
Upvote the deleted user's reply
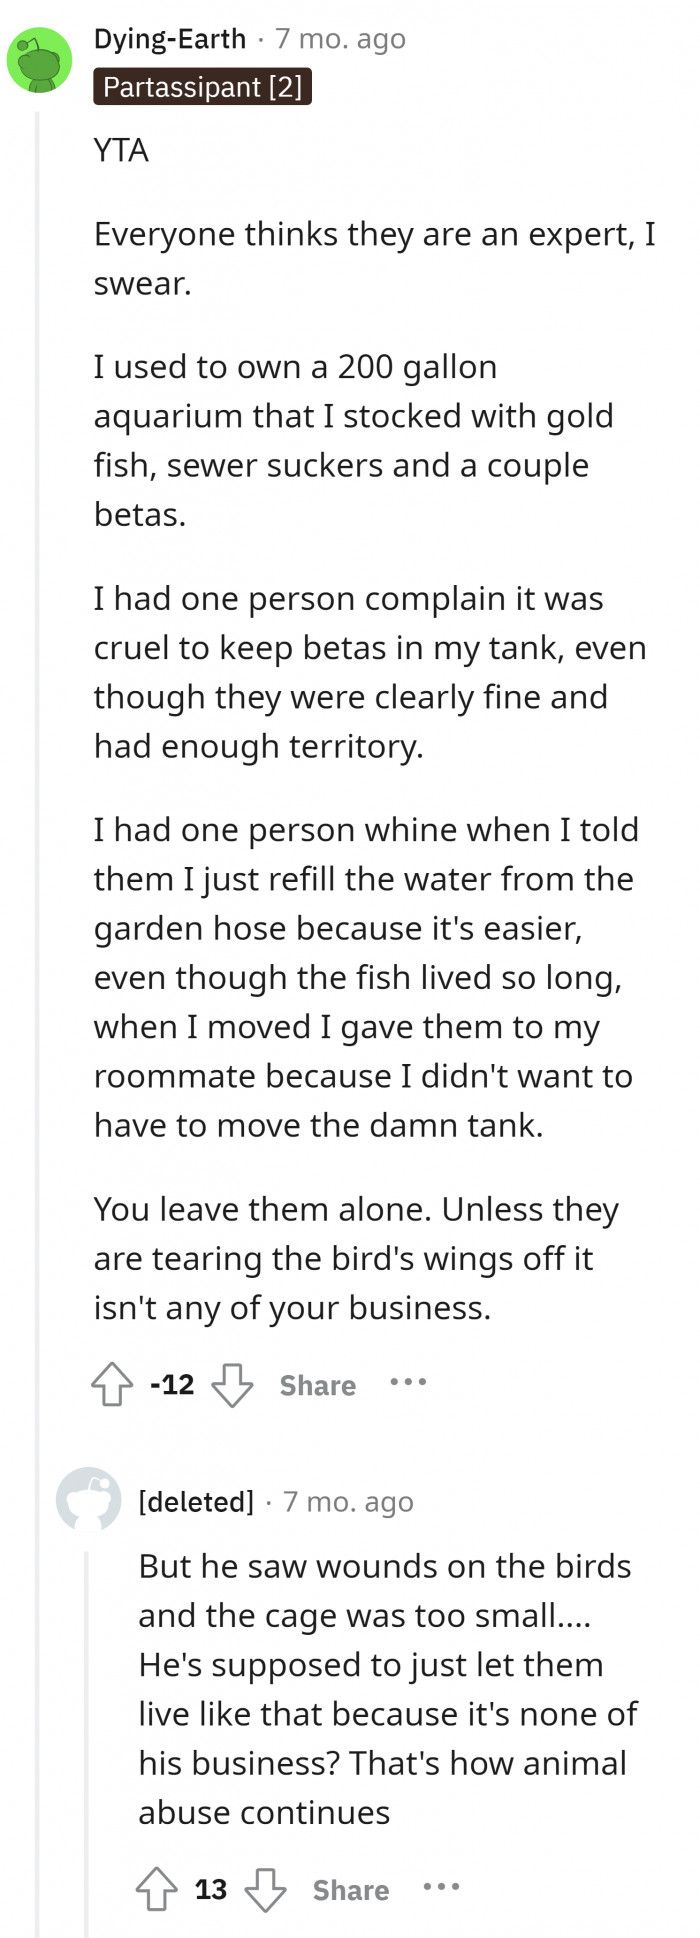[x=157, y=1889]
